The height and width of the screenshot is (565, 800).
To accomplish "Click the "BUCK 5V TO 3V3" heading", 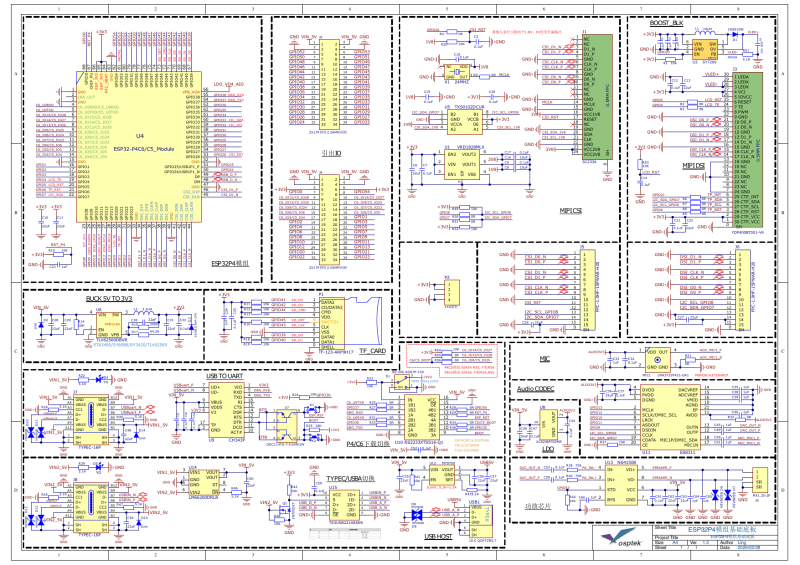I will [x=110, y=299].
